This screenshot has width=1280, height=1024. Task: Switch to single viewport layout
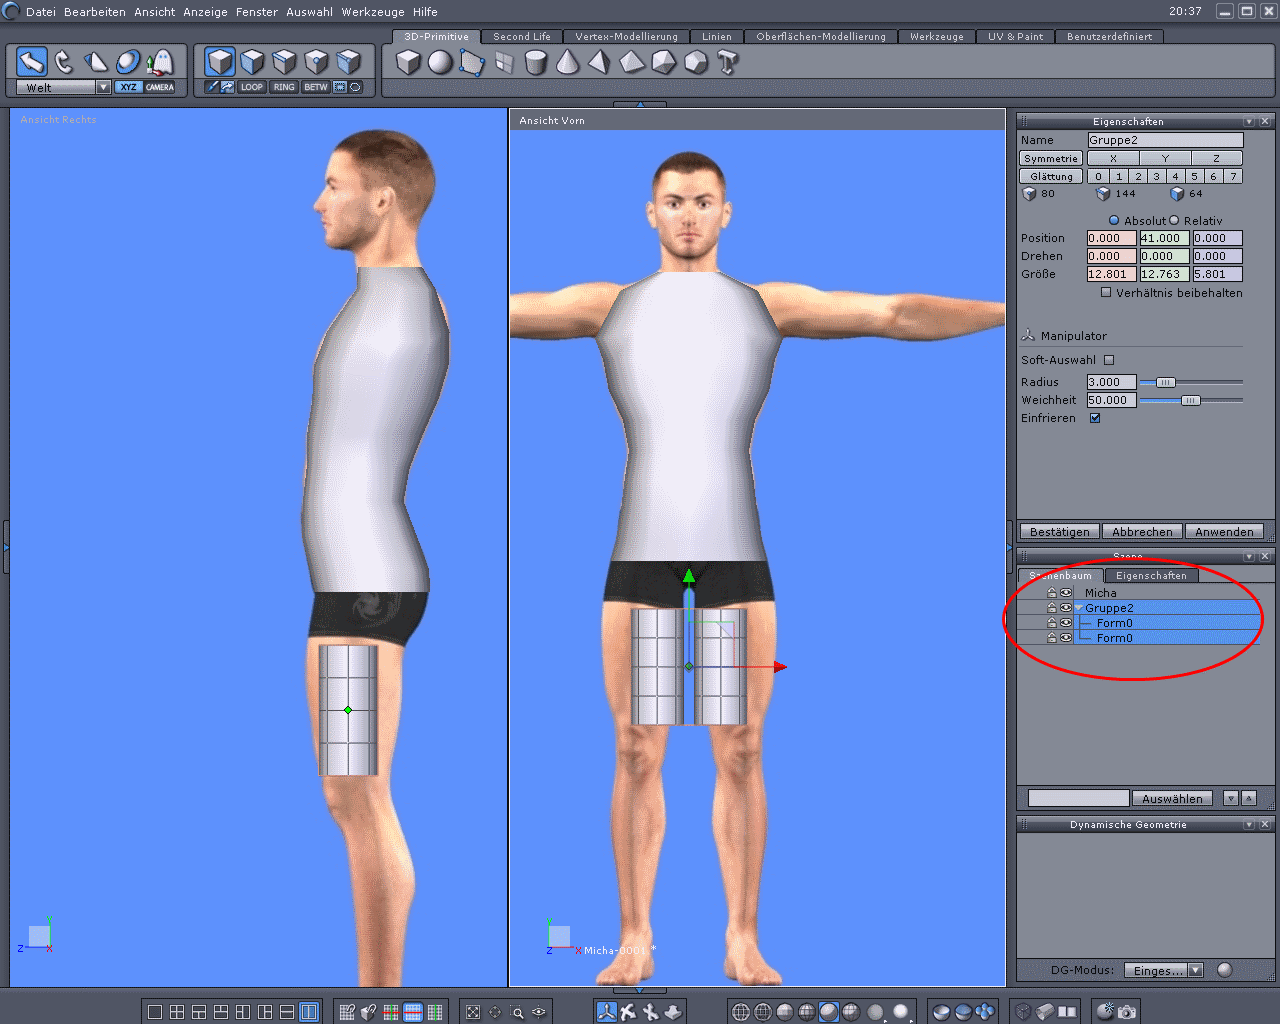(x=155, y=1012)
